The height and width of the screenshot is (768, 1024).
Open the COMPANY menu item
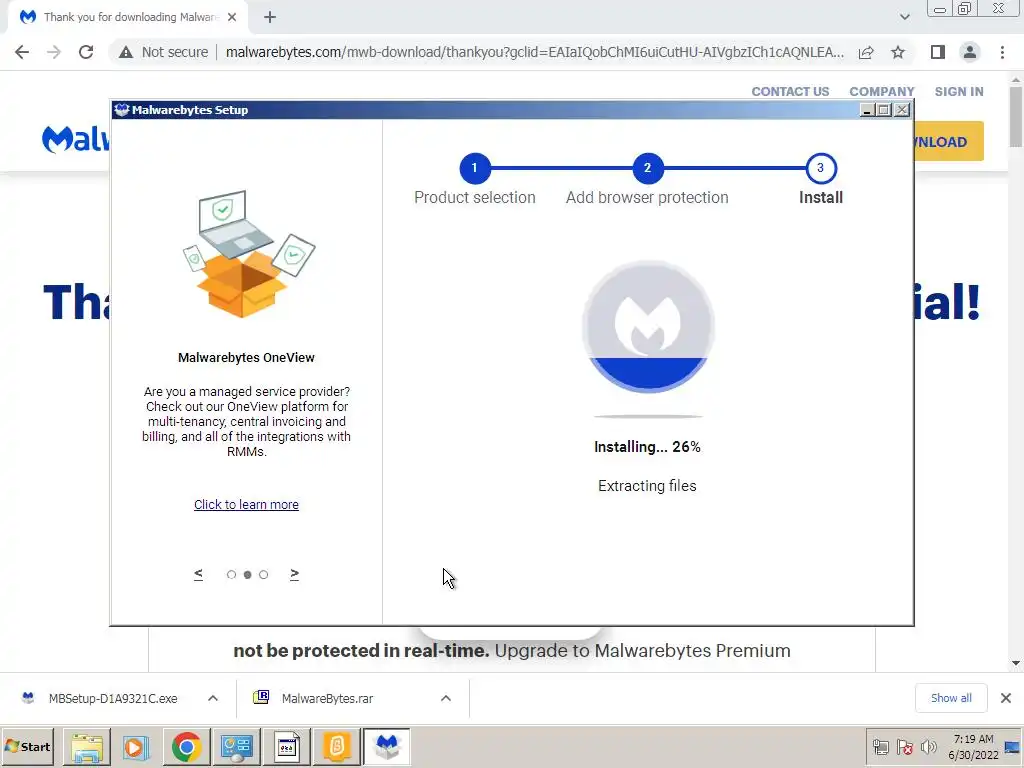[x=882, y=92]
